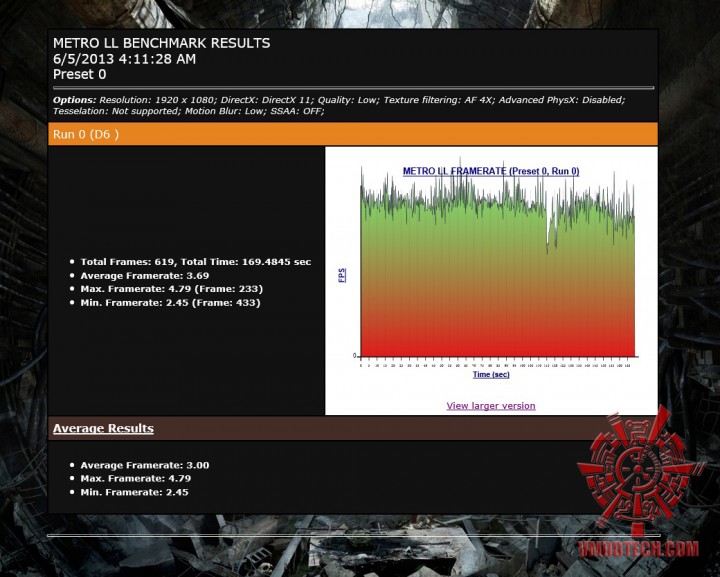Click the 'Average Results' heading
Screen dimensions: 720x577
pos(103,428)
